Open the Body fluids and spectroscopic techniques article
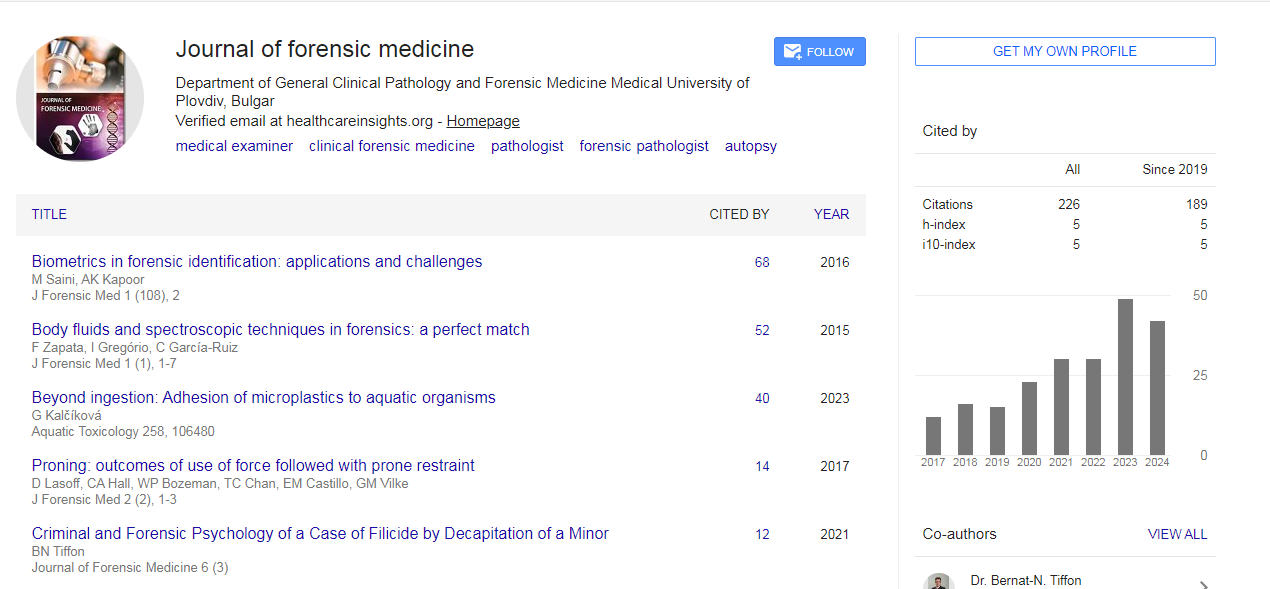The width and height of the screenshot is (1270, 589). point(280,330)
